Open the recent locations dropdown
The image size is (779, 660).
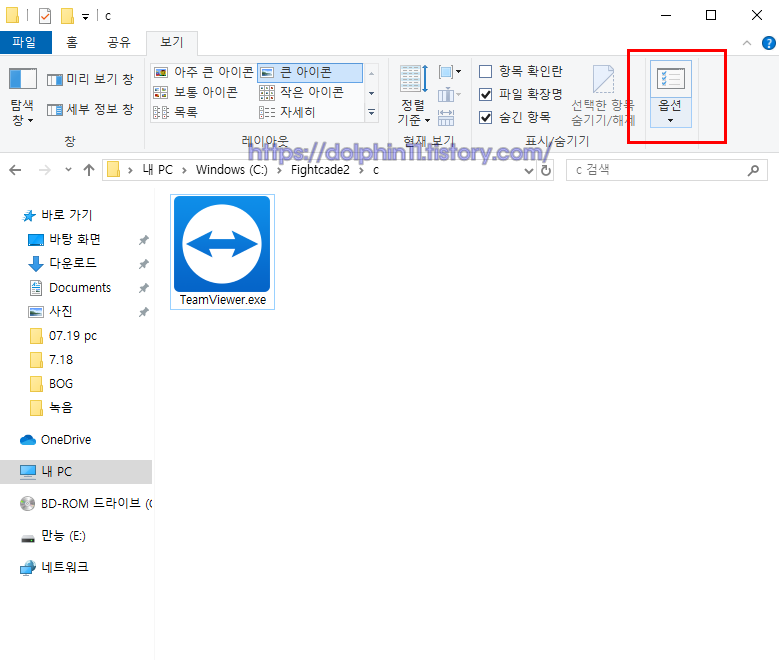69,170
